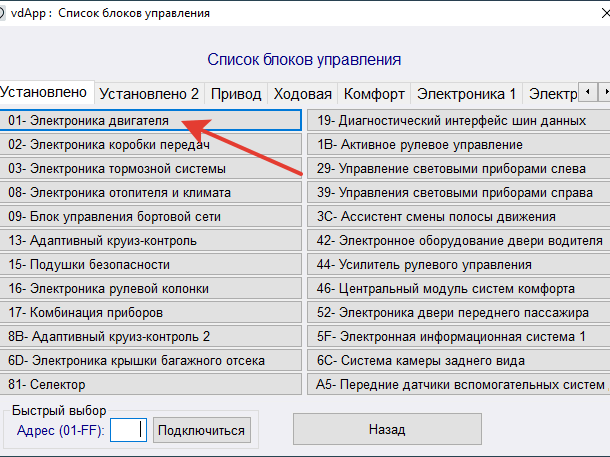Select 5F- Электронная информационная система 1
Image resolution: width=610 pixels, height=457 pixels.
point(459,336)
